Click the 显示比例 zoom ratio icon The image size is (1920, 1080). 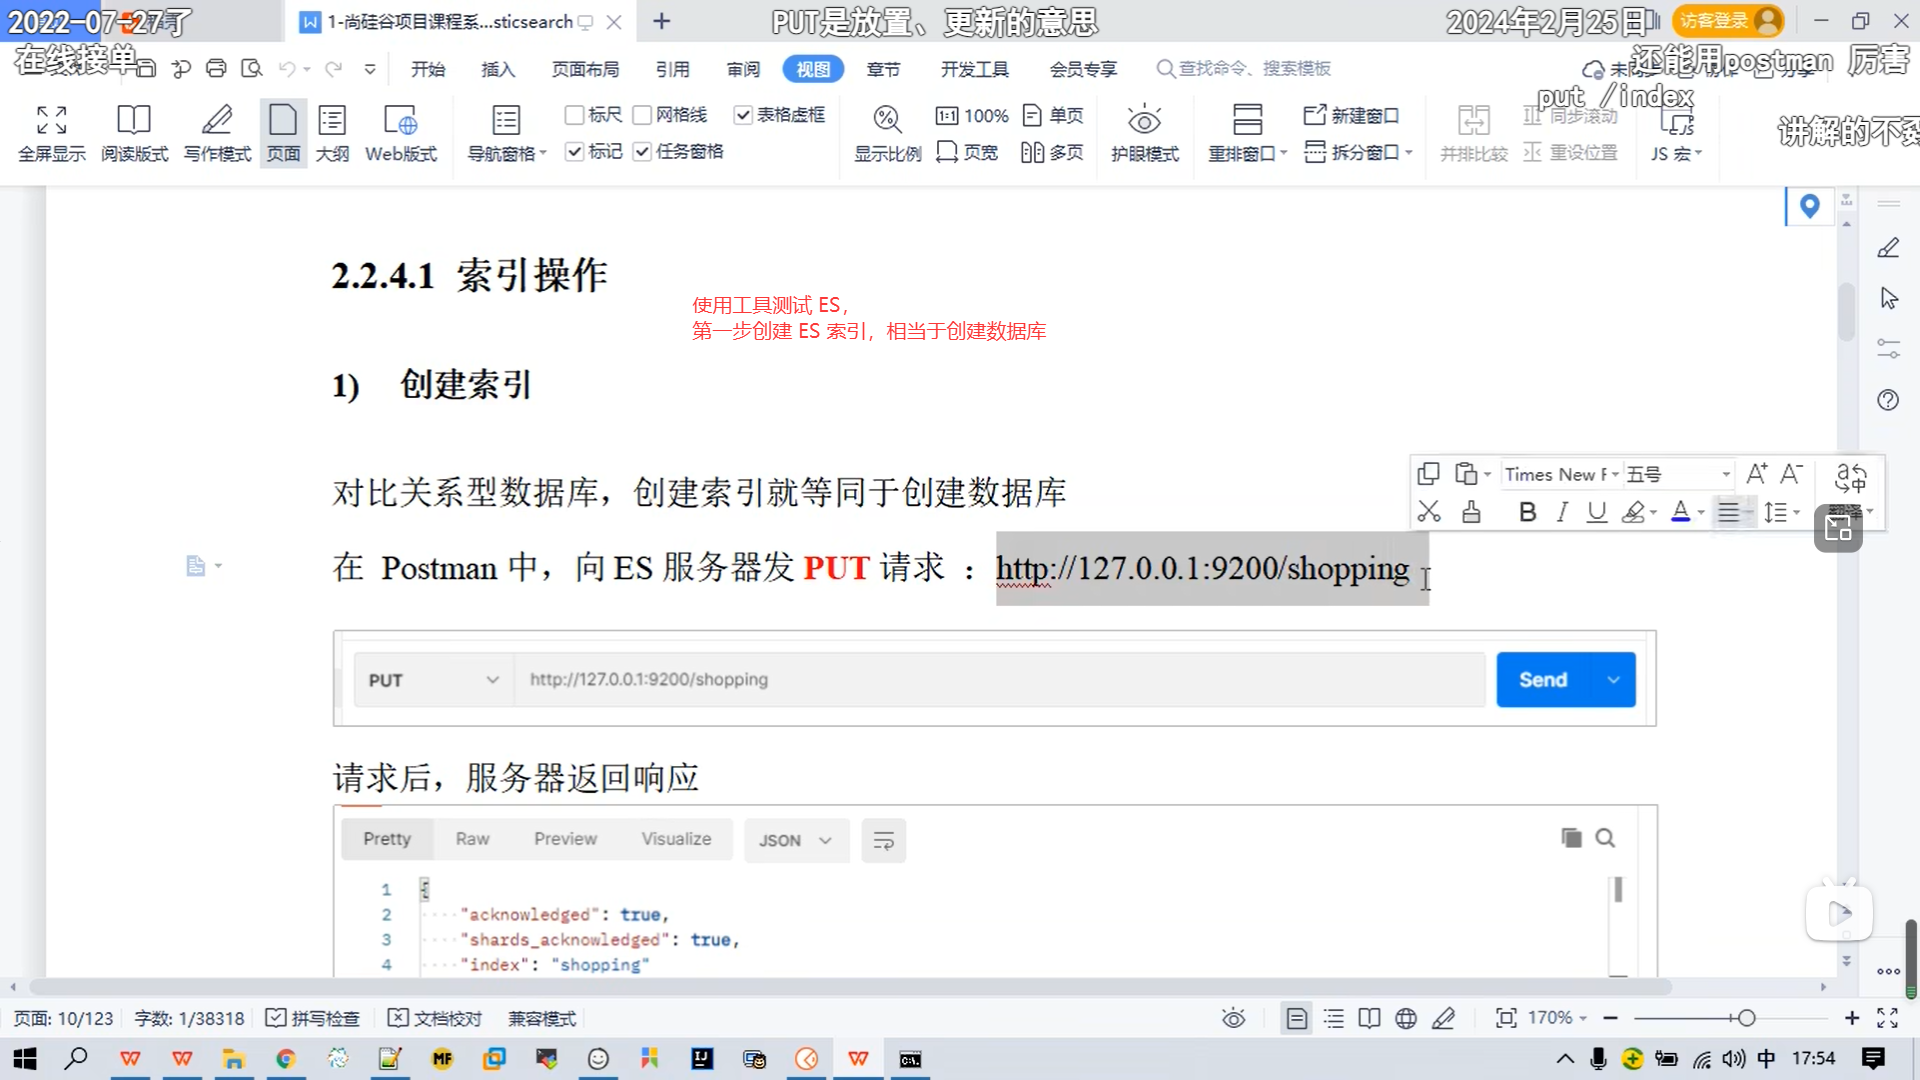click(x=887, y=121)
